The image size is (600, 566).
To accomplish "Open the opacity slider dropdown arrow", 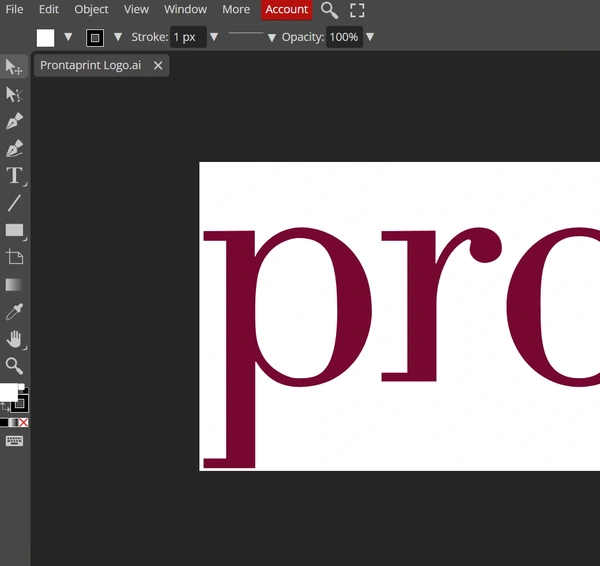I will (x=370, y=37).
